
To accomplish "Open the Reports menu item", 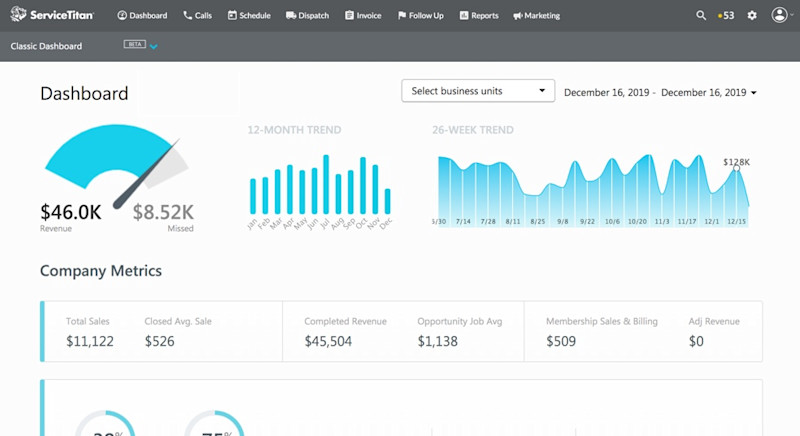I will tap(479, 15).
